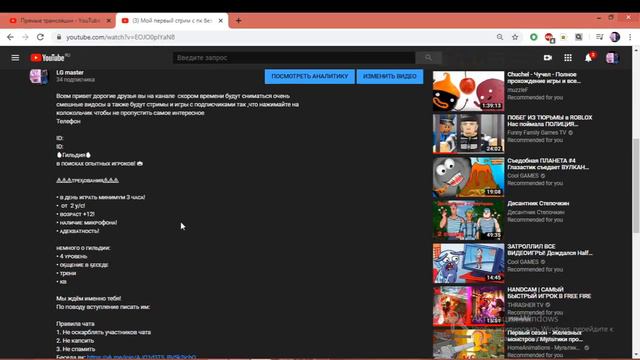
Task: Open the HANDCAM FREE FIRE video title
Action: click(549, 293)
